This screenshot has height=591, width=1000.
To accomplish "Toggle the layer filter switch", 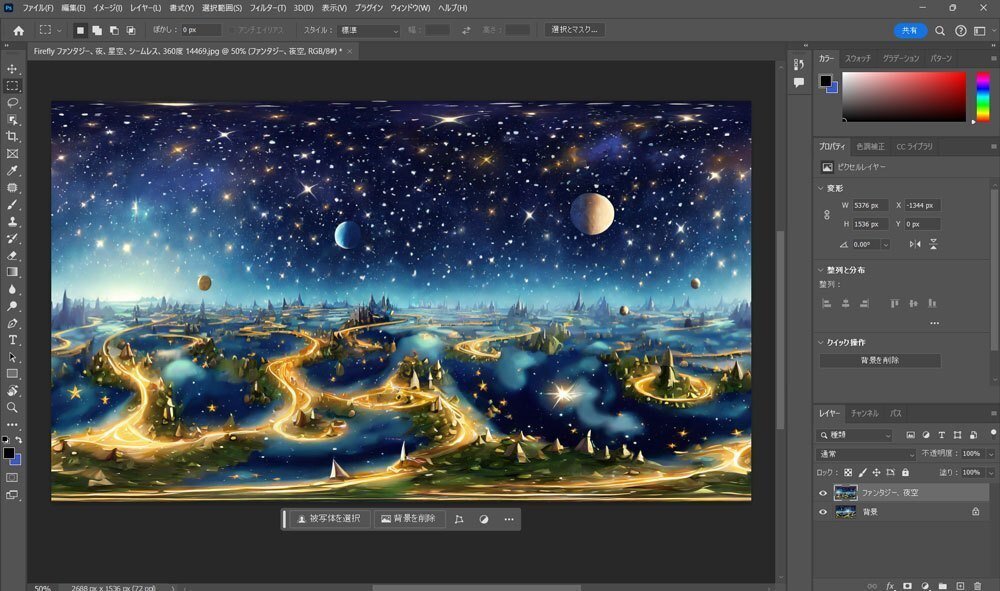I will pos(993,434).
